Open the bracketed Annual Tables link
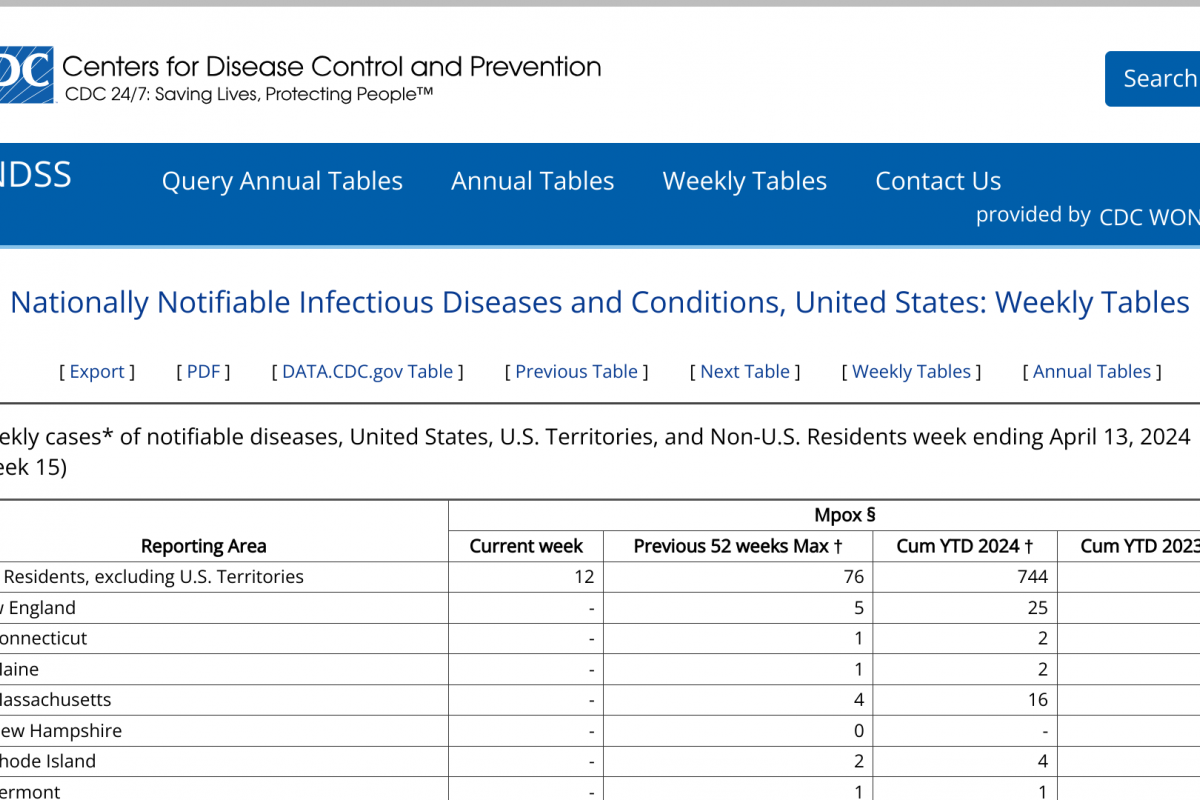The image size is (1200, 800). 1092,372
